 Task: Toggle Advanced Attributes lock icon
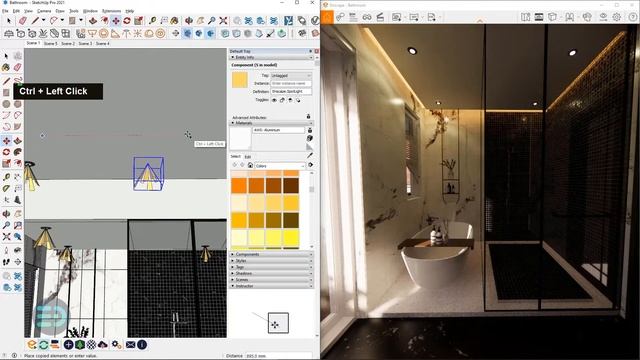click(x=309, y=117)
